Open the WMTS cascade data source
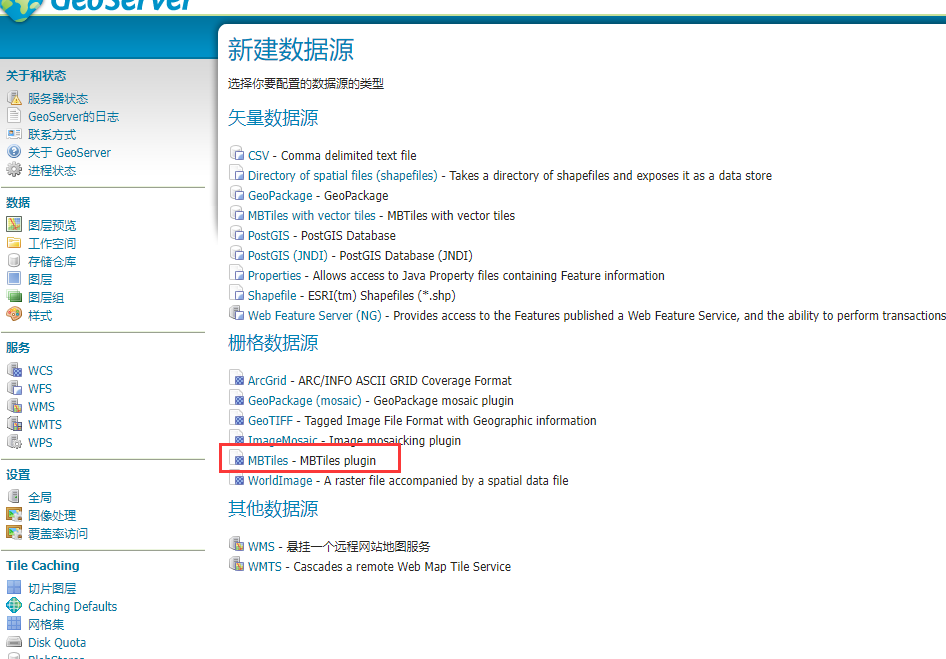The width and height of the screenshot is (946, 659). (x=264, y=567)
